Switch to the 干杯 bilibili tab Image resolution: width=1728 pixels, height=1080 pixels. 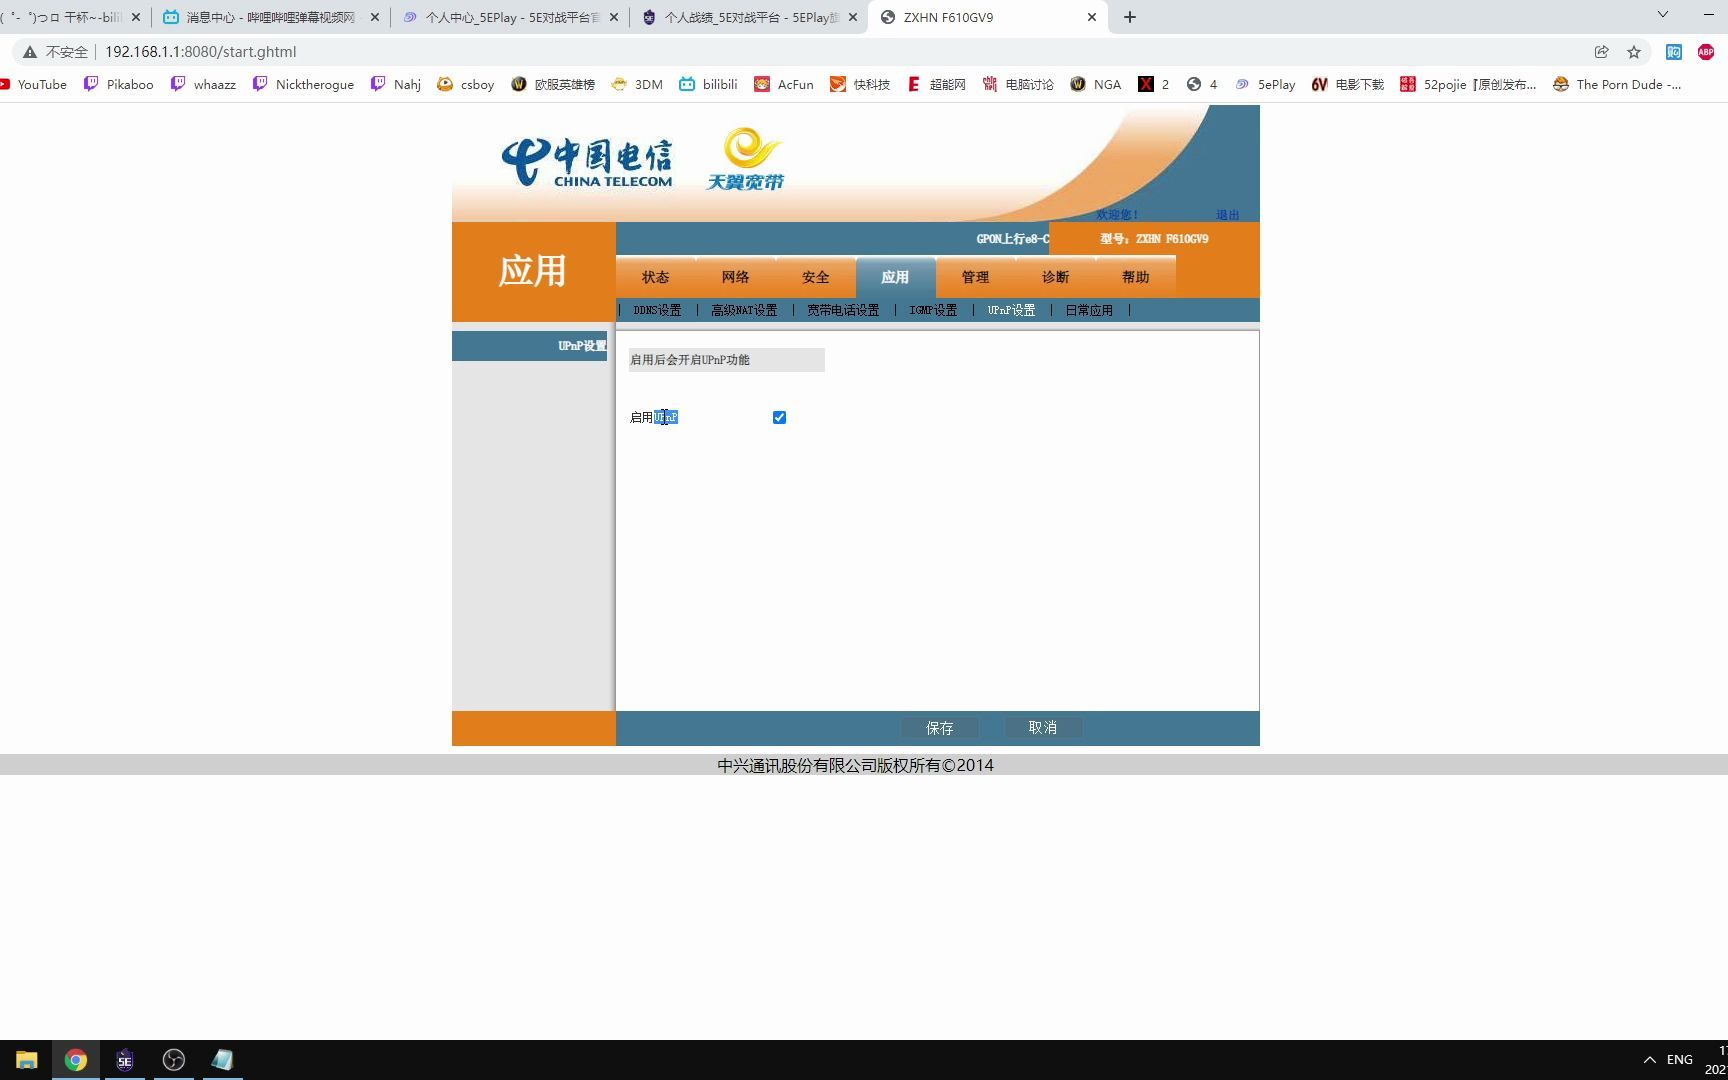pos(72,17)
